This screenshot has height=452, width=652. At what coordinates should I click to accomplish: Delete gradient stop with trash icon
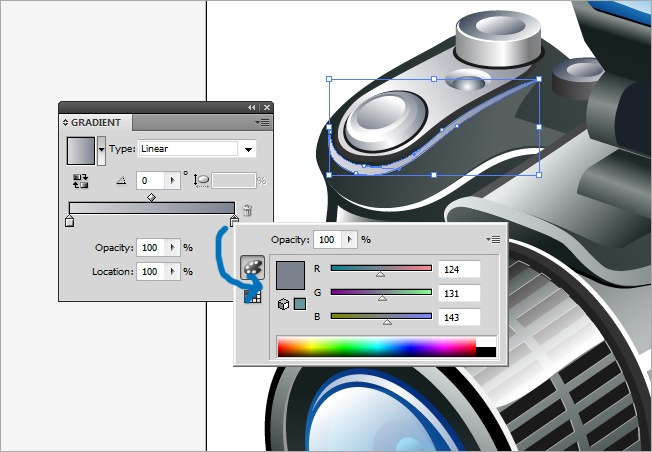[x=247, y=210]
